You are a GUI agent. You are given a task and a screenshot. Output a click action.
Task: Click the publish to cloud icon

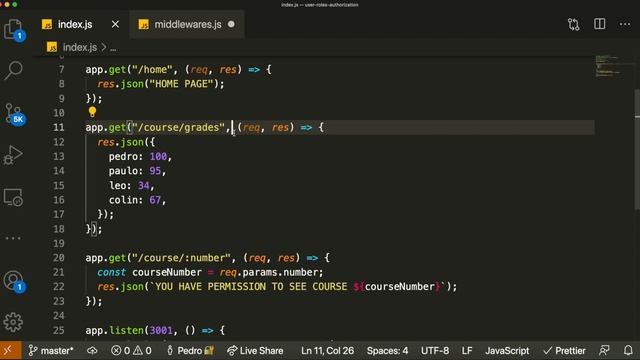coord(92,351)
